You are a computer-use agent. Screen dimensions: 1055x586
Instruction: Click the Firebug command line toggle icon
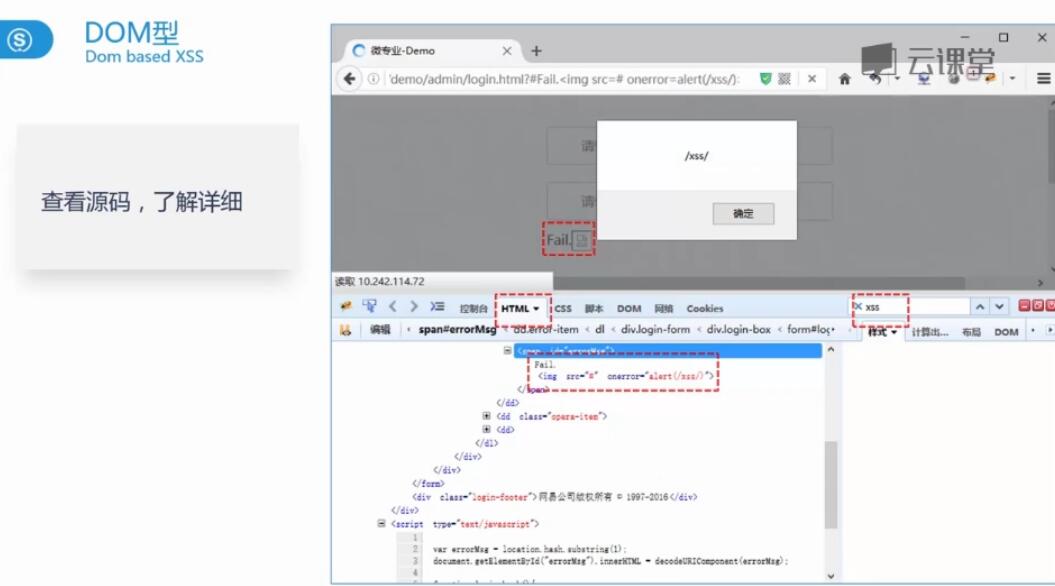click(x=437, y=307)
